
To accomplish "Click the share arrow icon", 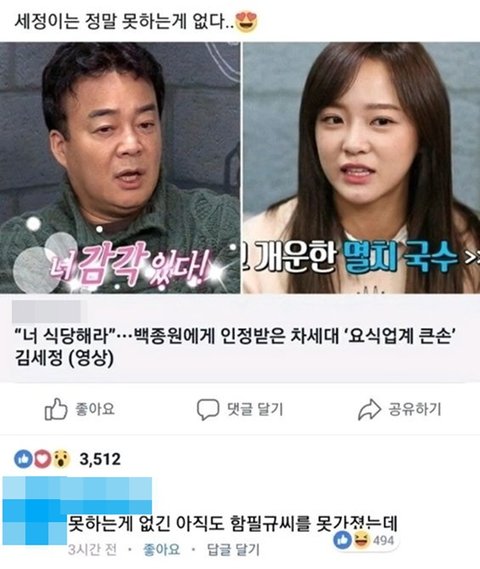I will pos(369,409).
